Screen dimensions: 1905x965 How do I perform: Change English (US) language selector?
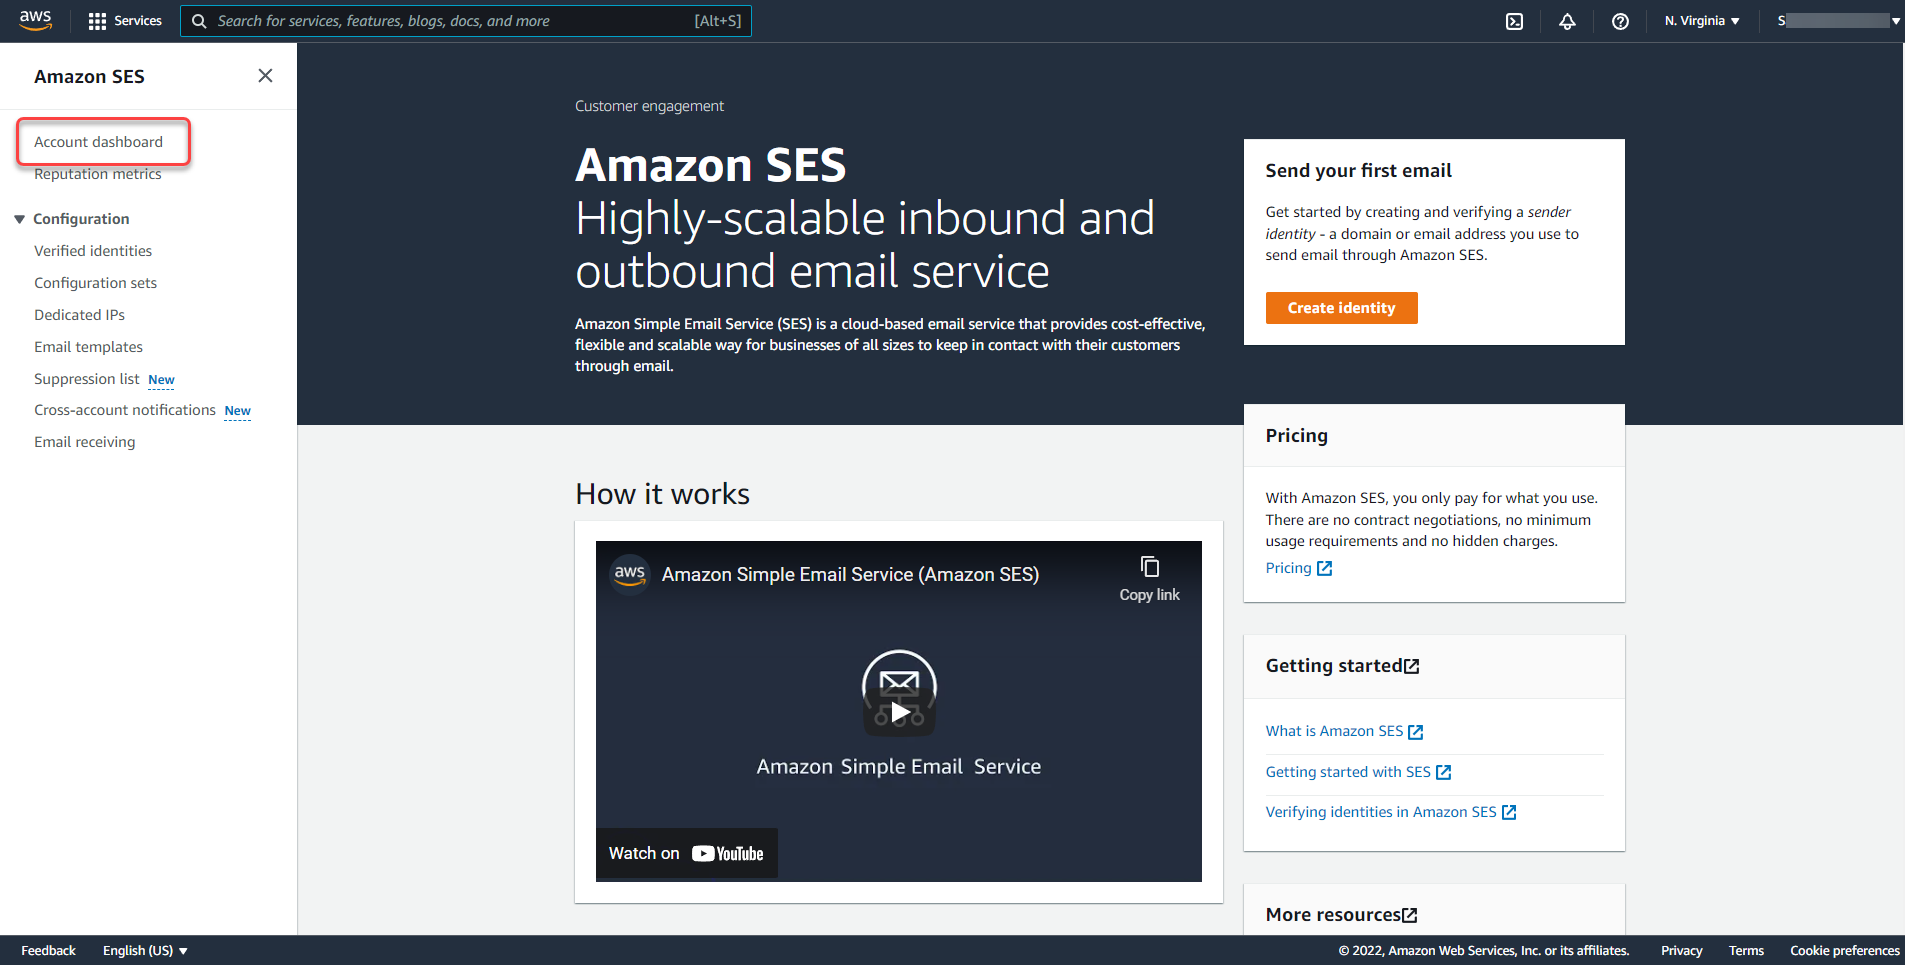point(145,950)
